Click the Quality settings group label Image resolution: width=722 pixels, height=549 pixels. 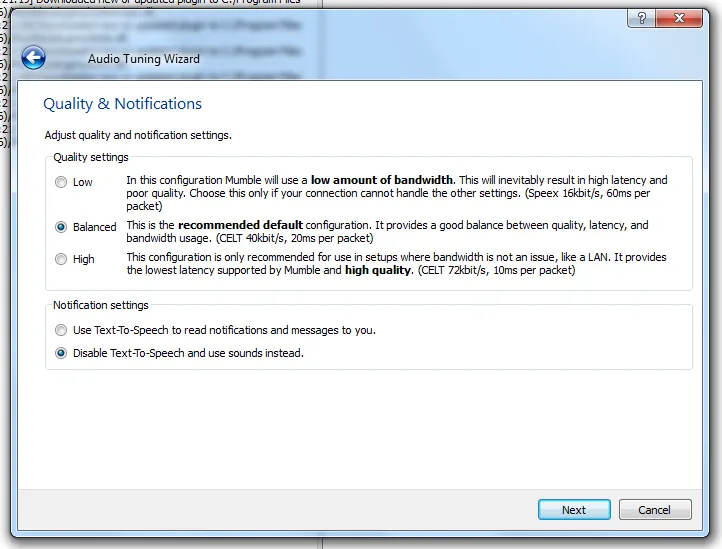pyautogui.click(x=91, y=157)
